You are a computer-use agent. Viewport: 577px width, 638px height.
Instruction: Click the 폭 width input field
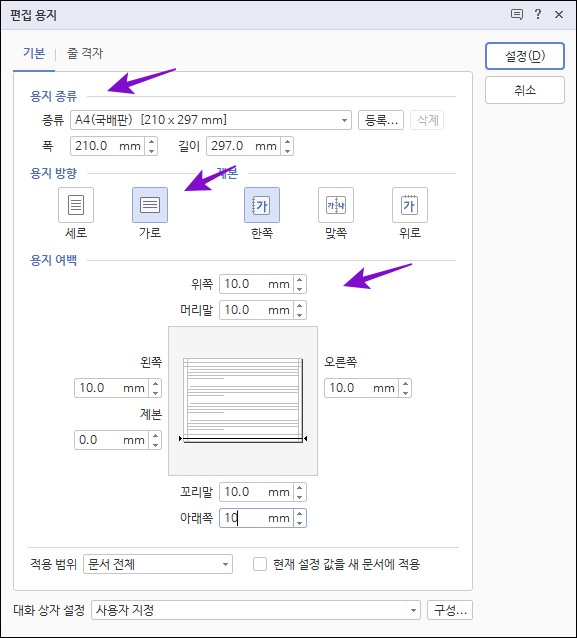(109, 146)
